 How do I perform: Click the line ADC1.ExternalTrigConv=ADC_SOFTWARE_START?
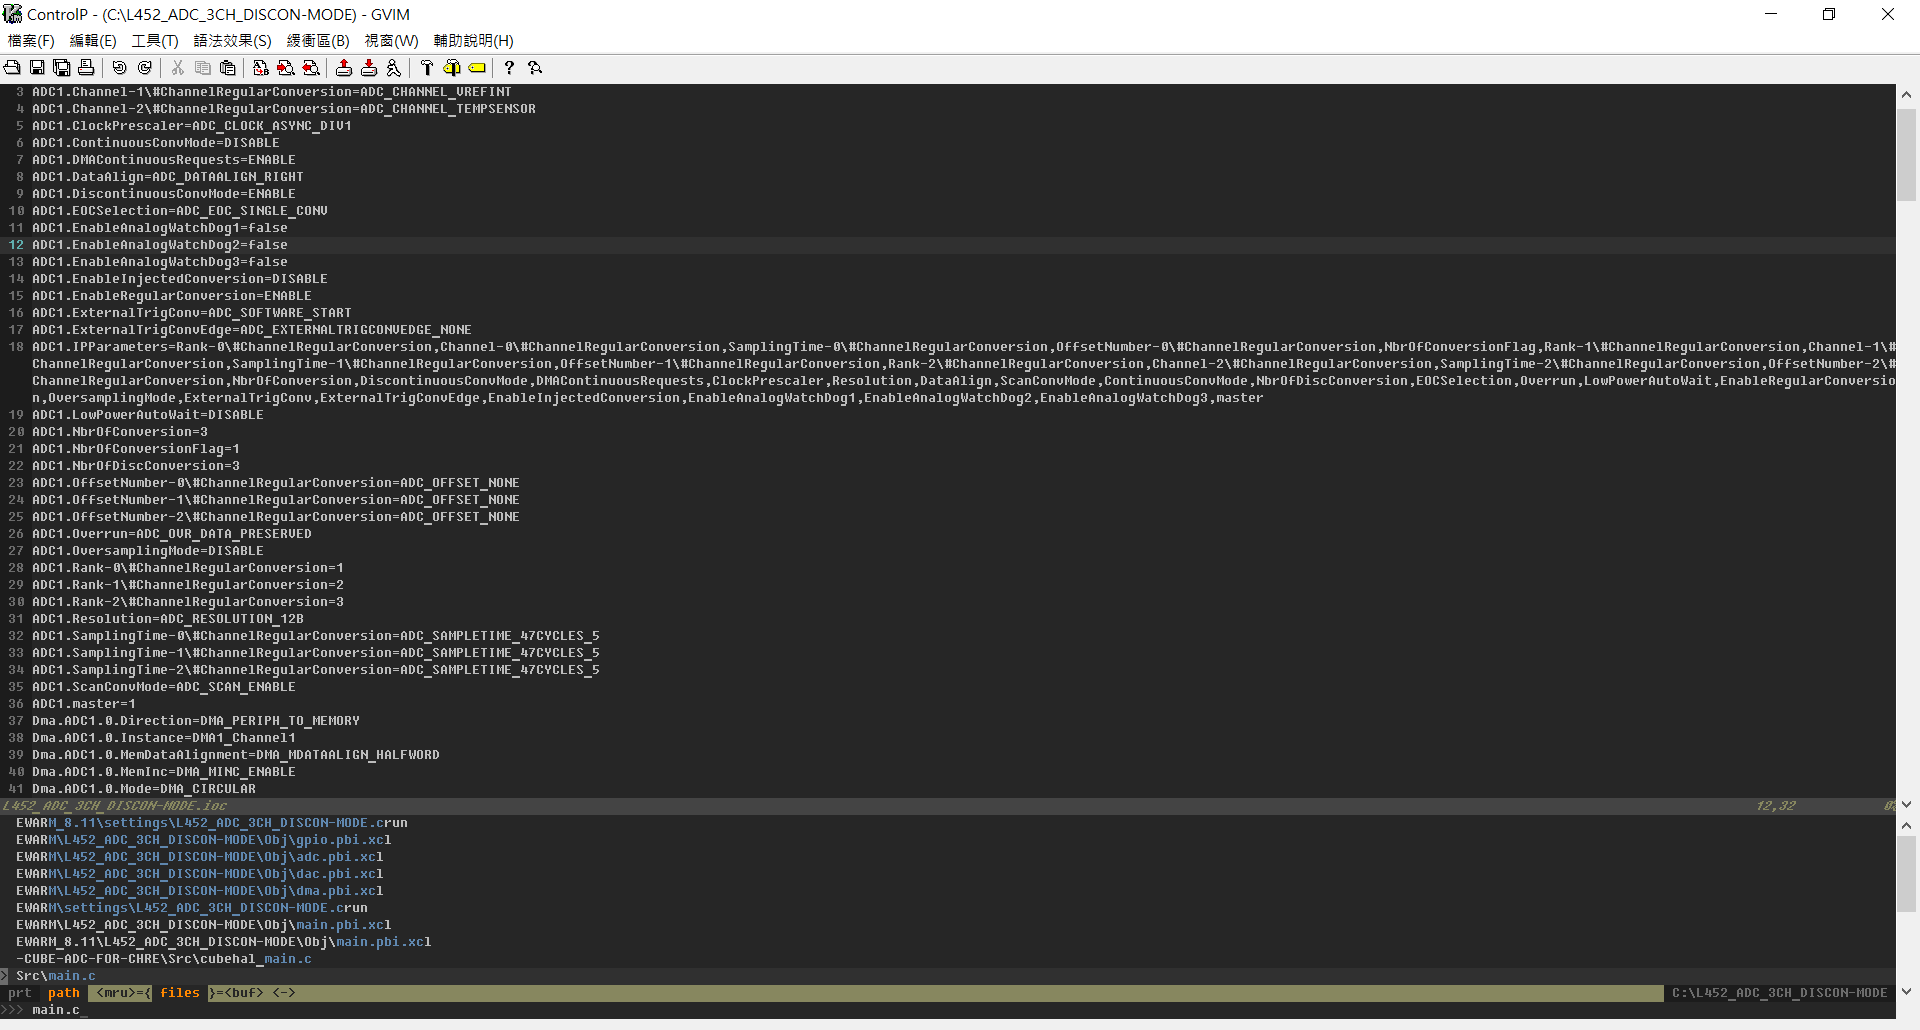click(x=192, y=313)
